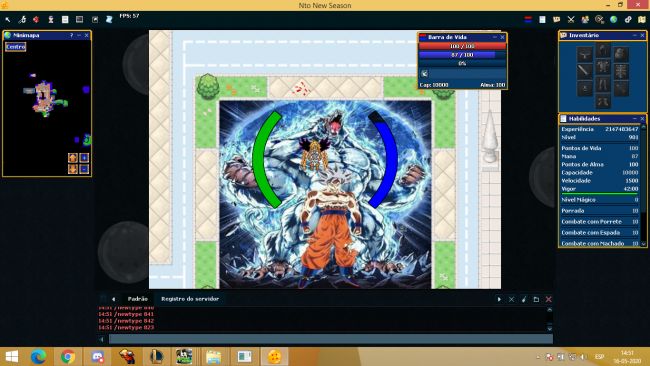The height and width of the screenshot is (366, 650).
Task: Select the Padrão chat tab
Action: pyautogui.click(x=138, y=299)
